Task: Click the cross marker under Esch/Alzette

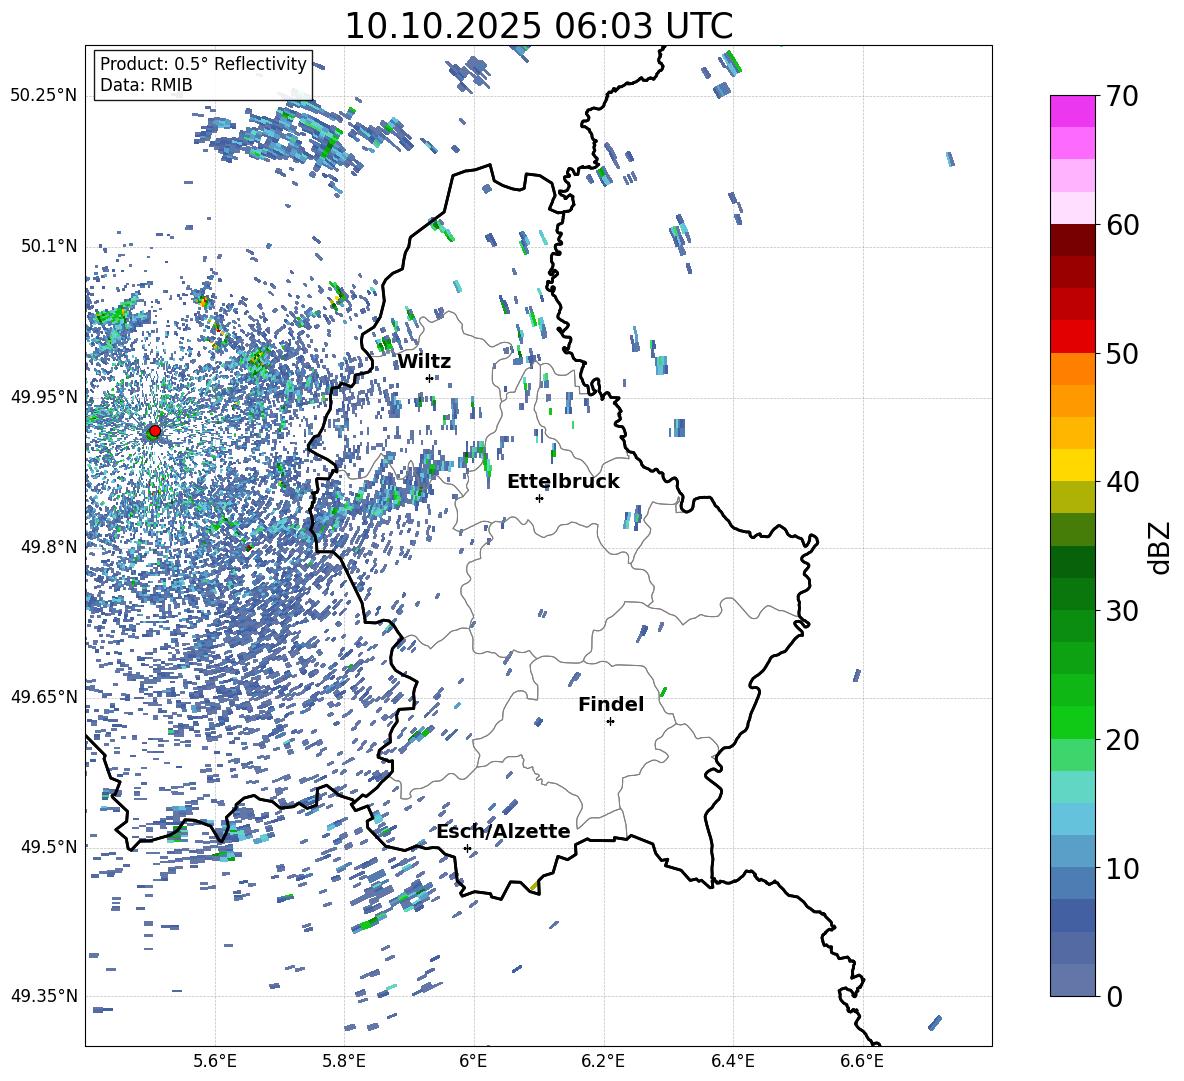Action: coord(467,848)
